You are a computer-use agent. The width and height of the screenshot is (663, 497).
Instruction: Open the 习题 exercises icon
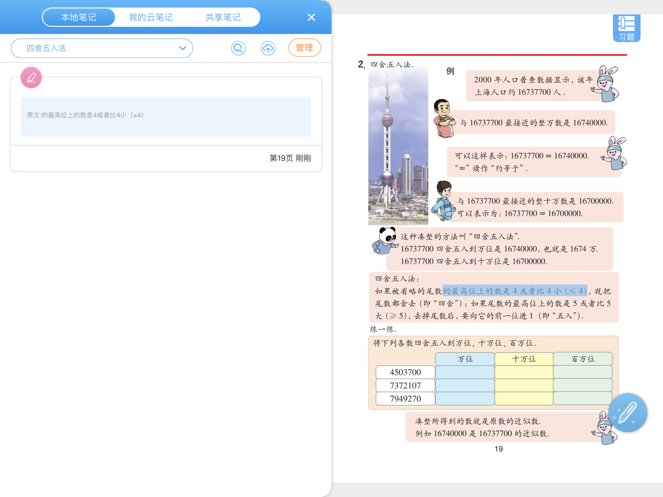(x=626, y=27)
